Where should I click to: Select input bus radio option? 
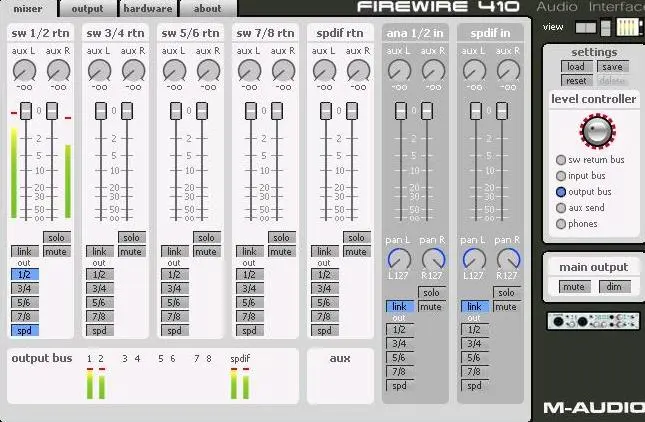pos(561,176)
